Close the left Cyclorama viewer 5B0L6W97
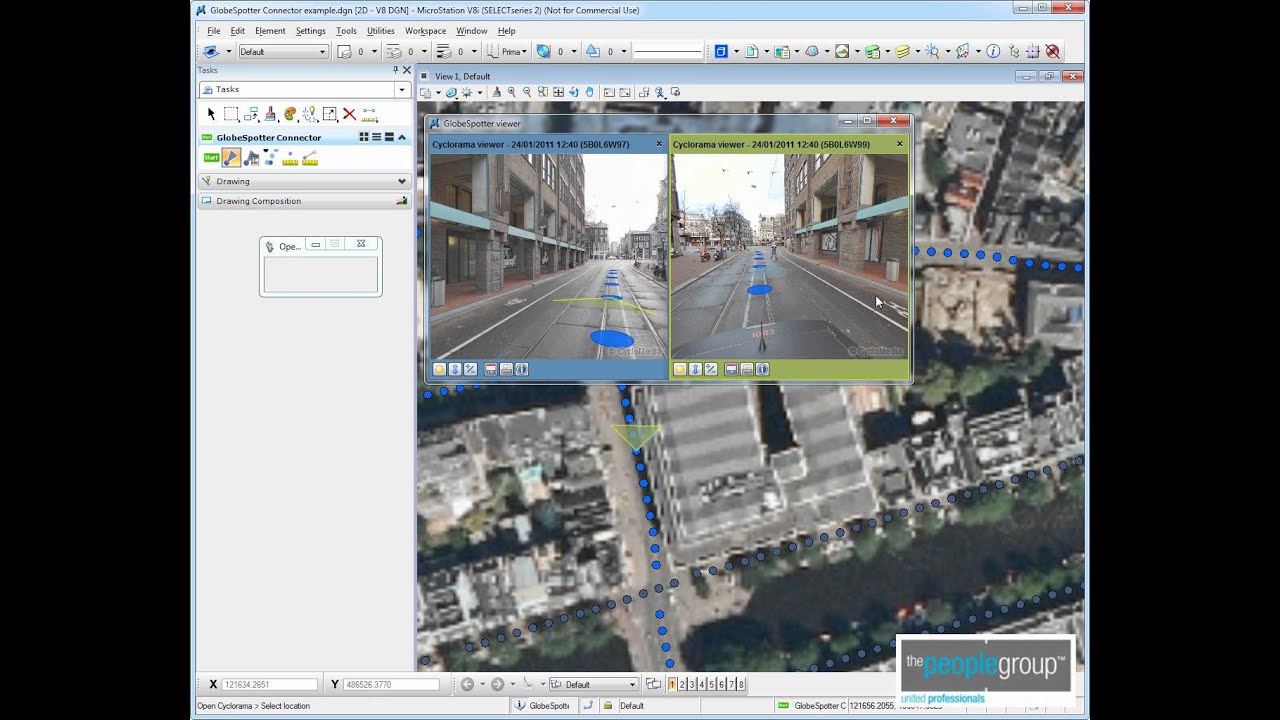1280x720 pixels. point(659,144)
